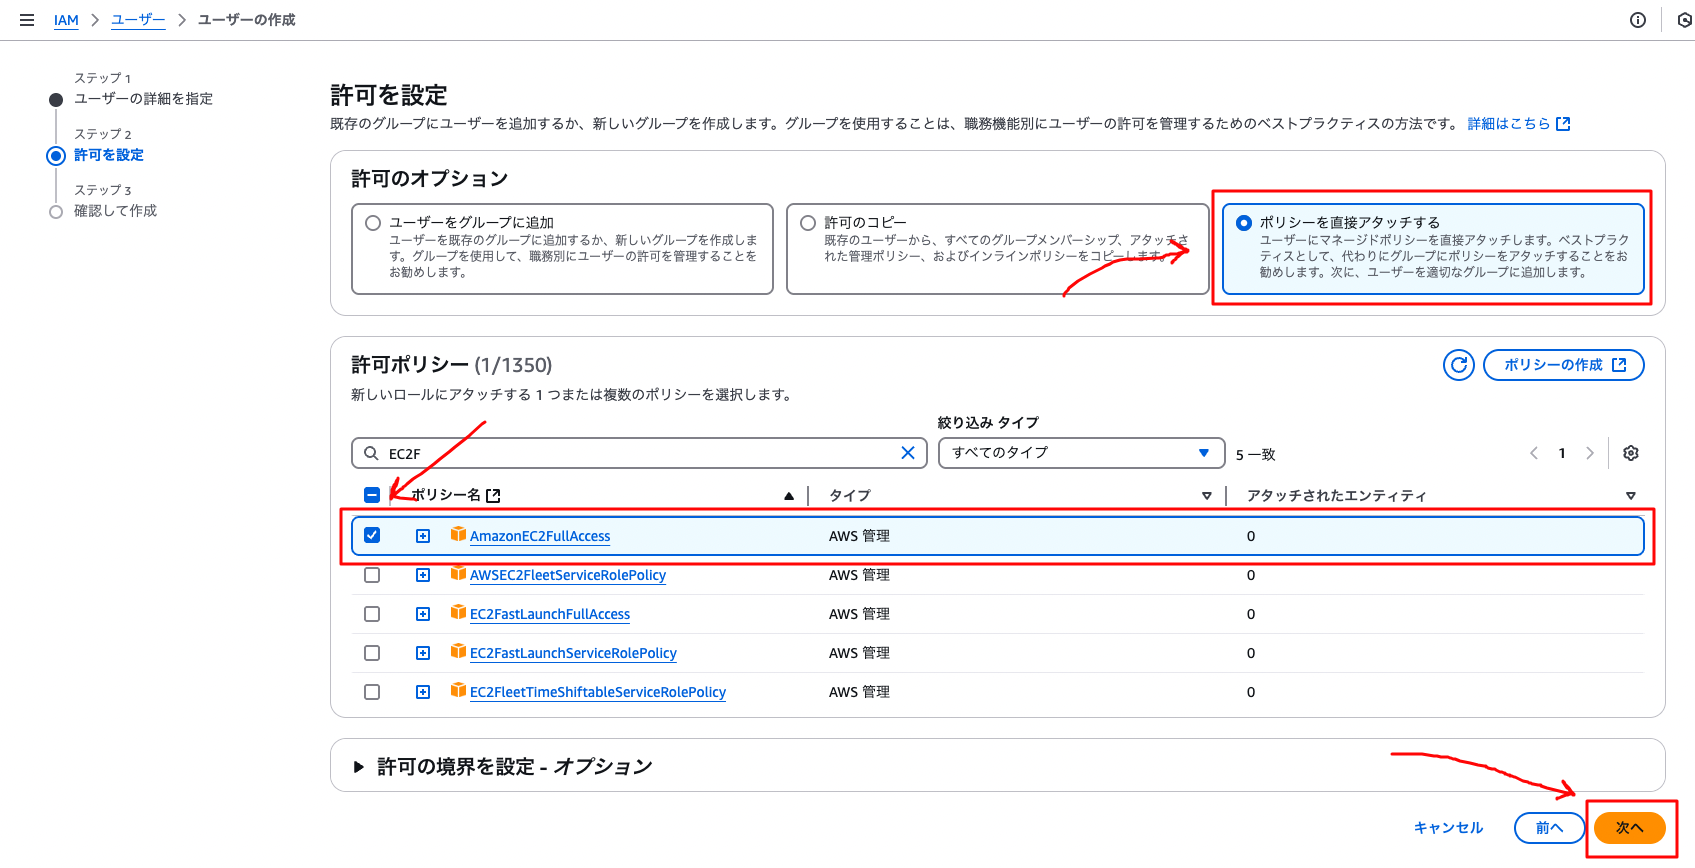This screenshot has width=1695, height=868.
Task: Click 確認して作成 step 3
Action: (115, 211)
